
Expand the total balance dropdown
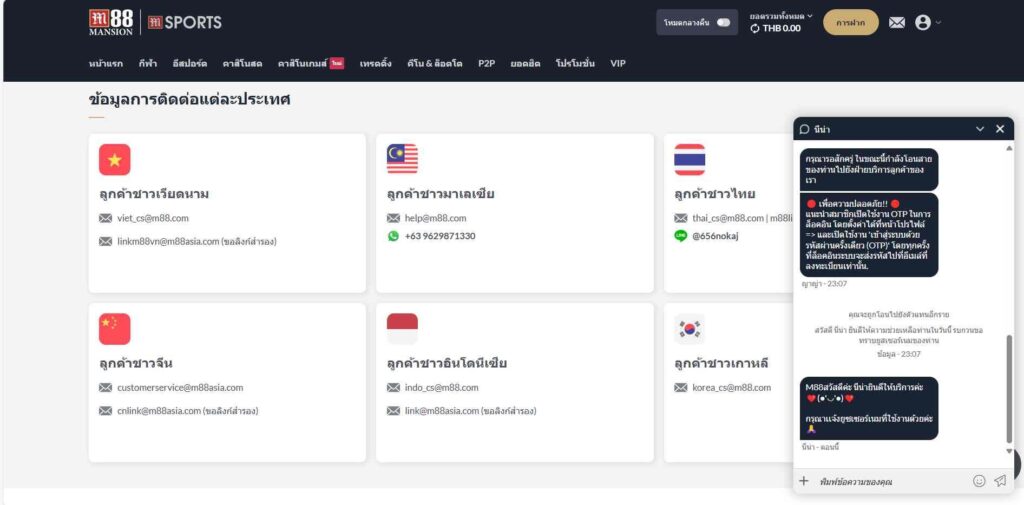click(x=781, y=16)
